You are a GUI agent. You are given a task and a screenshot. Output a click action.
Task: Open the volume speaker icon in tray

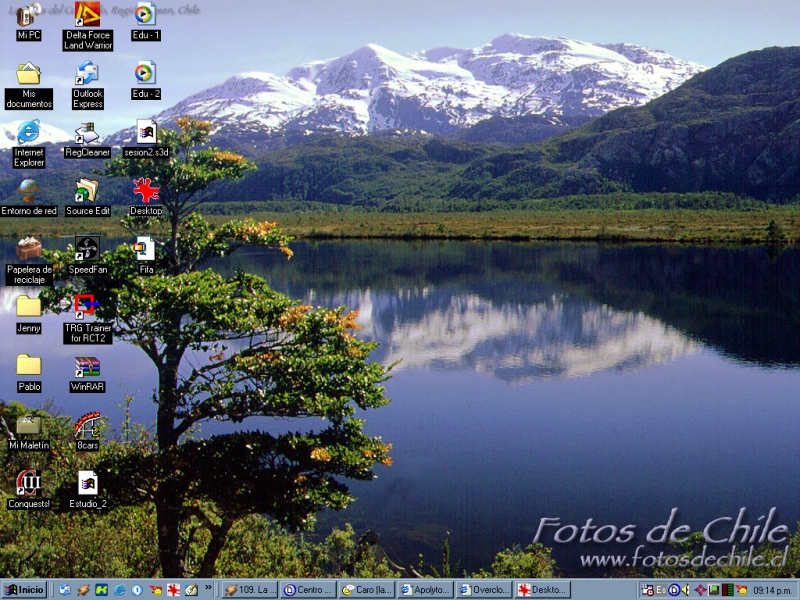point(686,590)
